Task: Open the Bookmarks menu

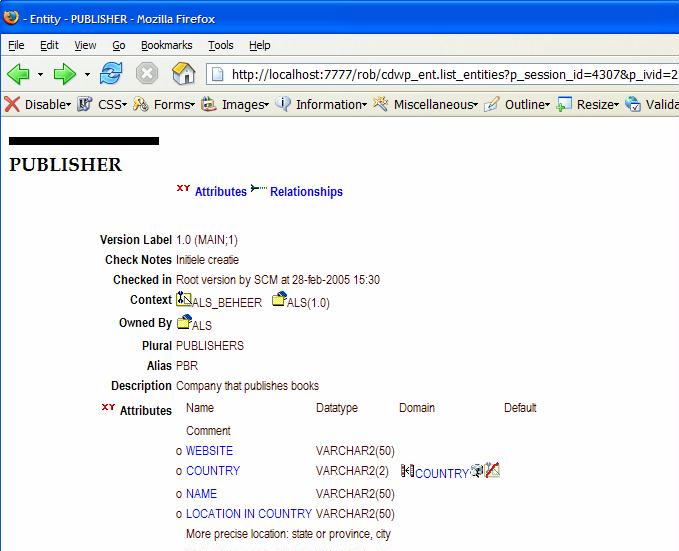Action: 166,45
